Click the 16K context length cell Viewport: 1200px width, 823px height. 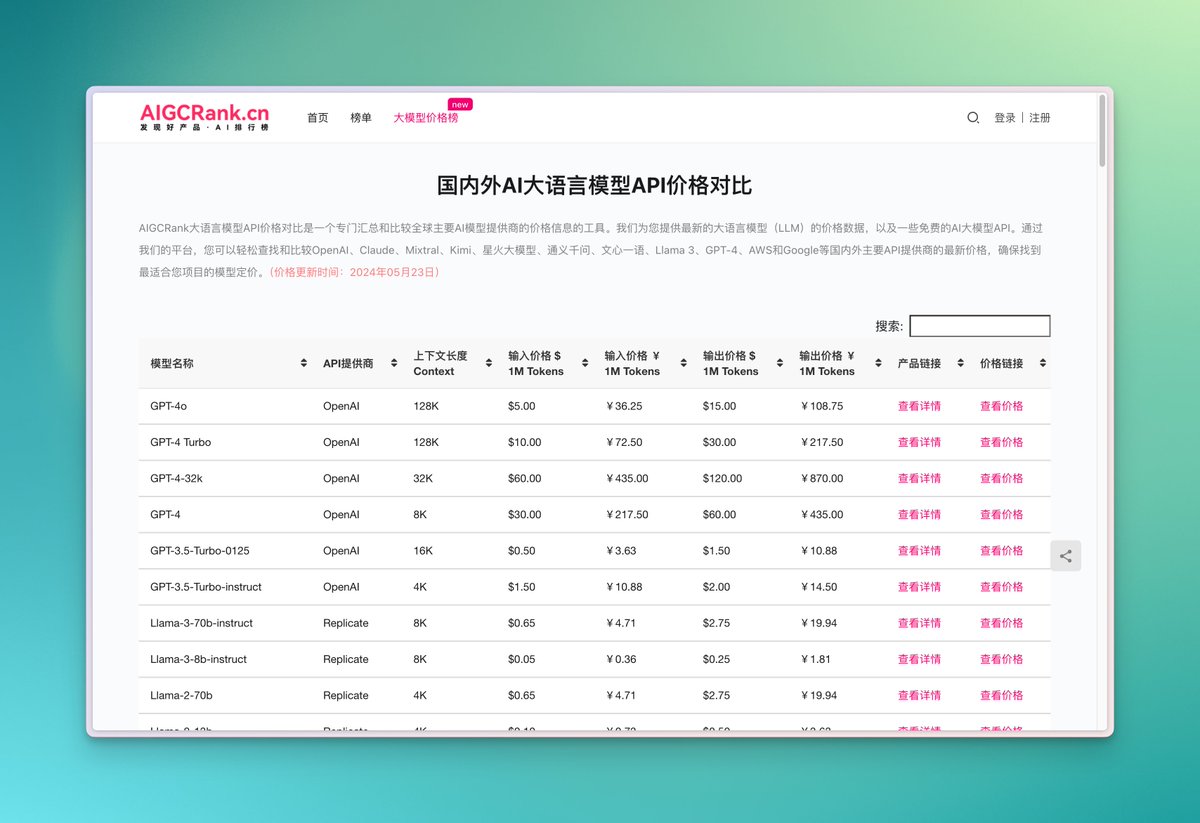pos(423,550)
